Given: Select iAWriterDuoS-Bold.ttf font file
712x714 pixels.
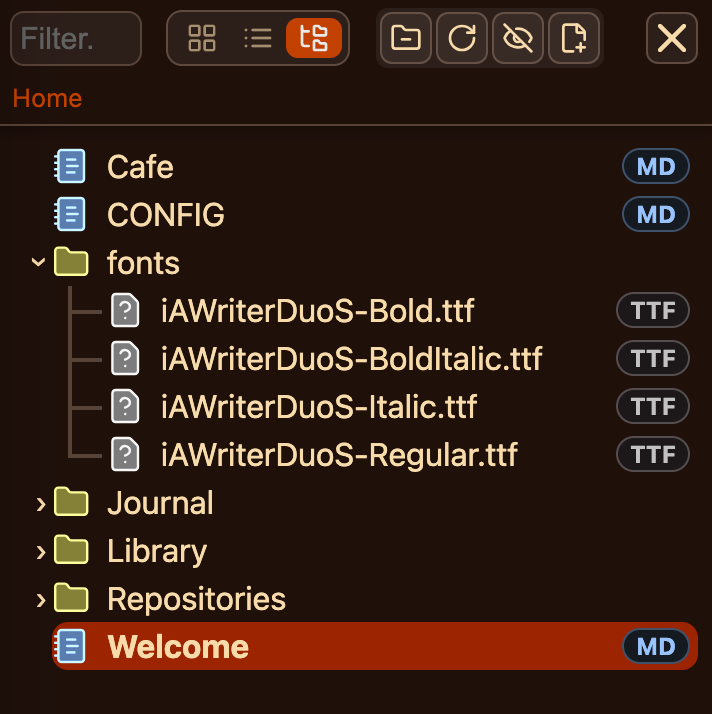Looking at the screenshot, I should (x=317, y=311).
